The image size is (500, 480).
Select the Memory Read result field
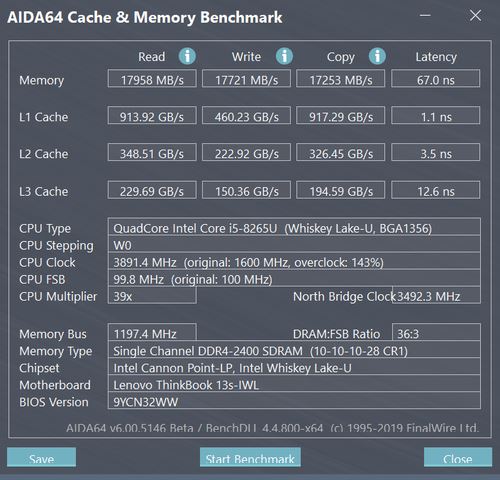[152, 79]
